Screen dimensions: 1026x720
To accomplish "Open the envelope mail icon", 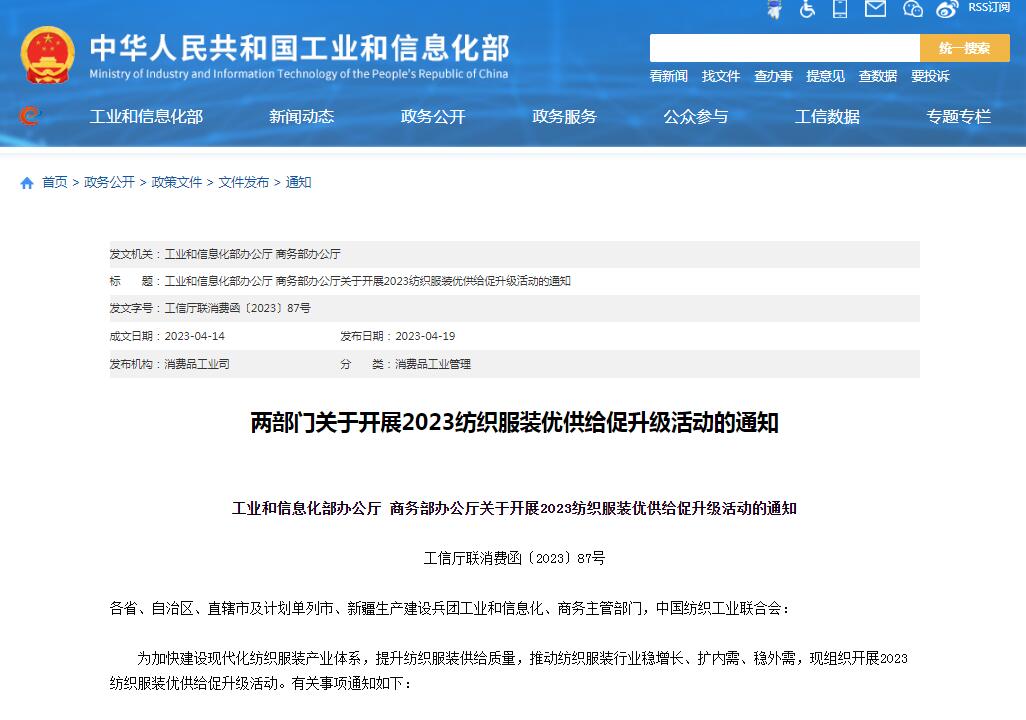I will 875,9.
